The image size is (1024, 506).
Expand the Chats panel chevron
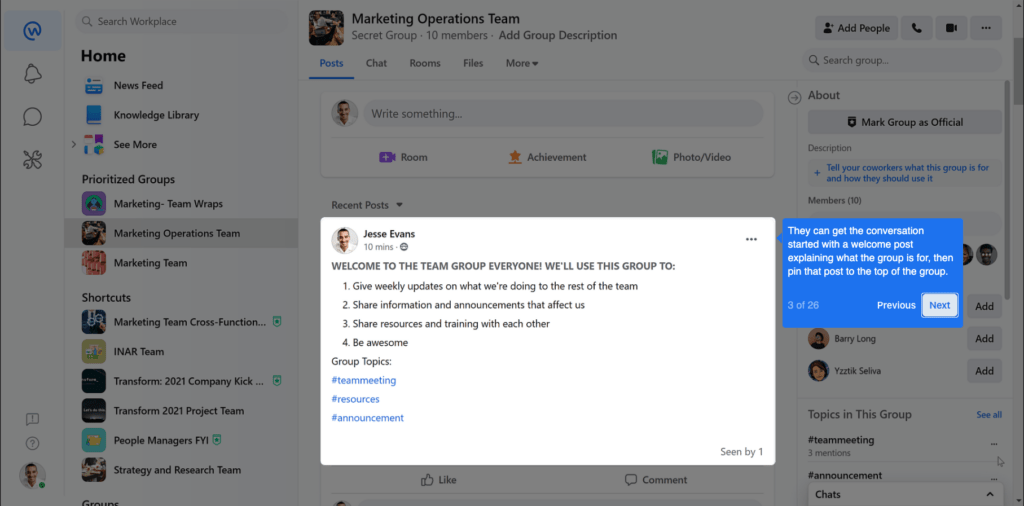coord(990,494)
